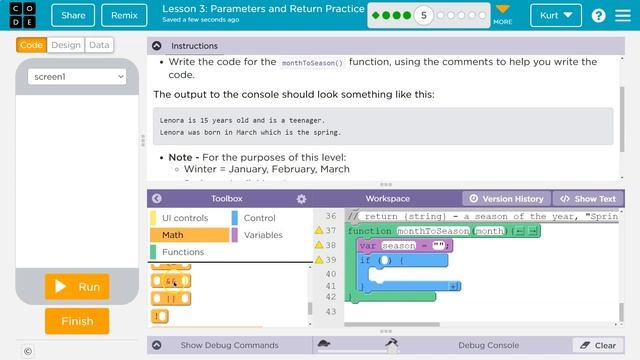
Task: Collapse the debug commands panel arrow
Action: 157,345
